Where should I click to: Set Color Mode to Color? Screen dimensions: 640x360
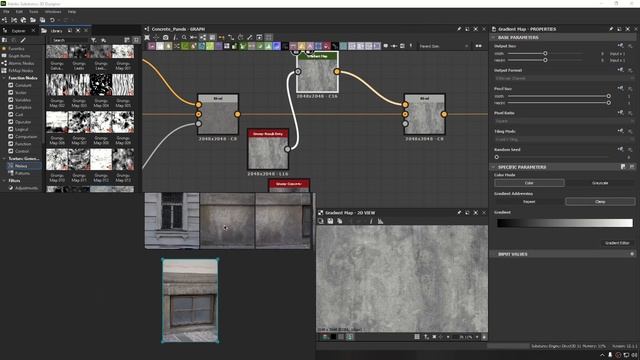point(529,183)
